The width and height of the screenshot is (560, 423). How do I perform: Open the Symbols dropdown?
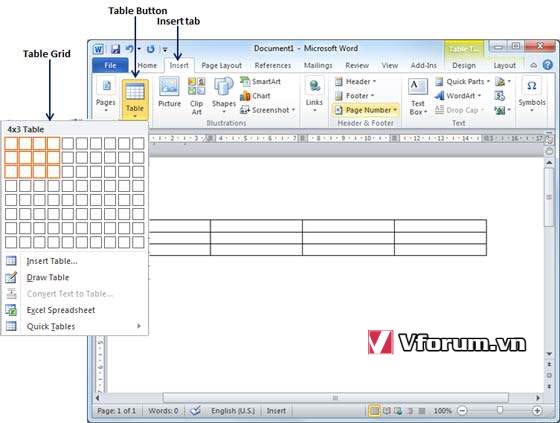pyautogui.click(x=532, y=95)
